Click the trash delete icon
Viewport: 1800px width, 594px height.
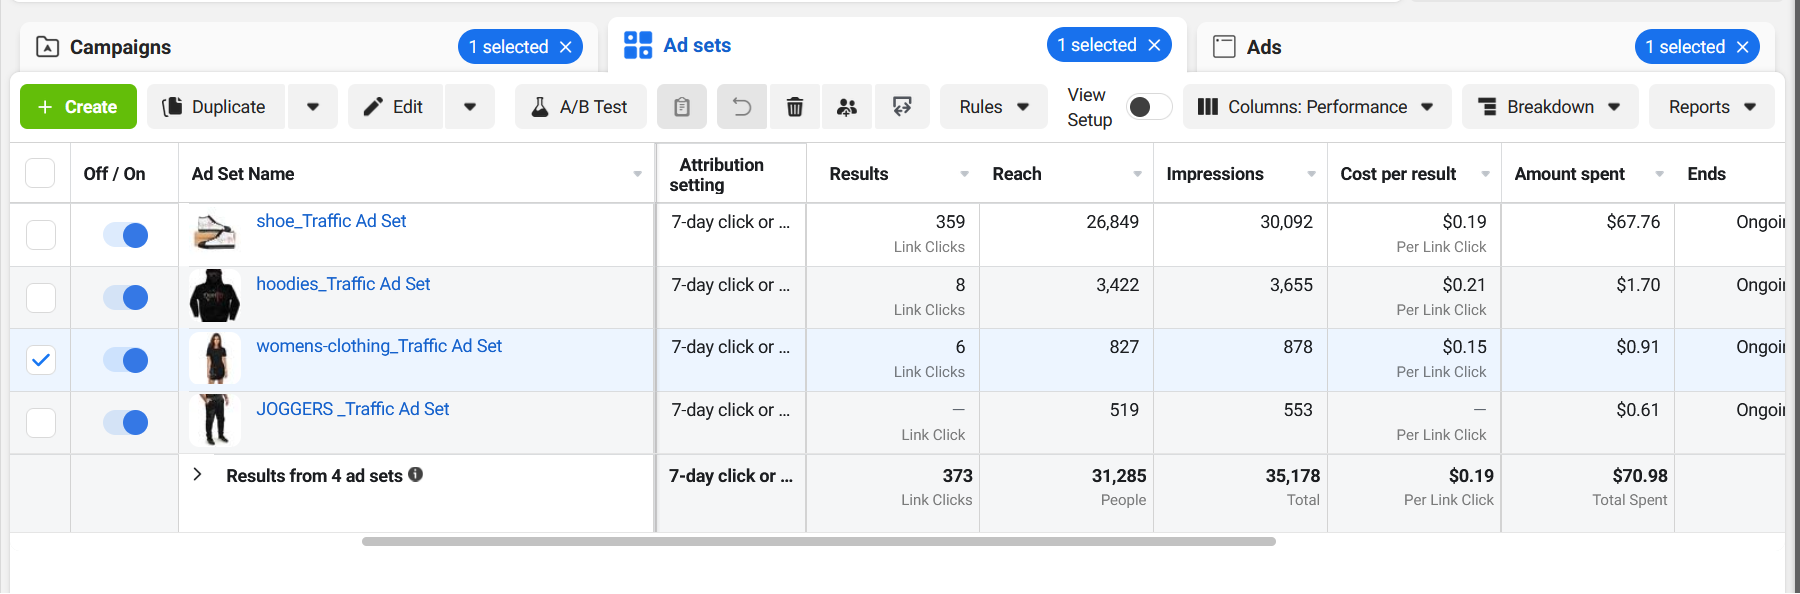coord(795,107)
